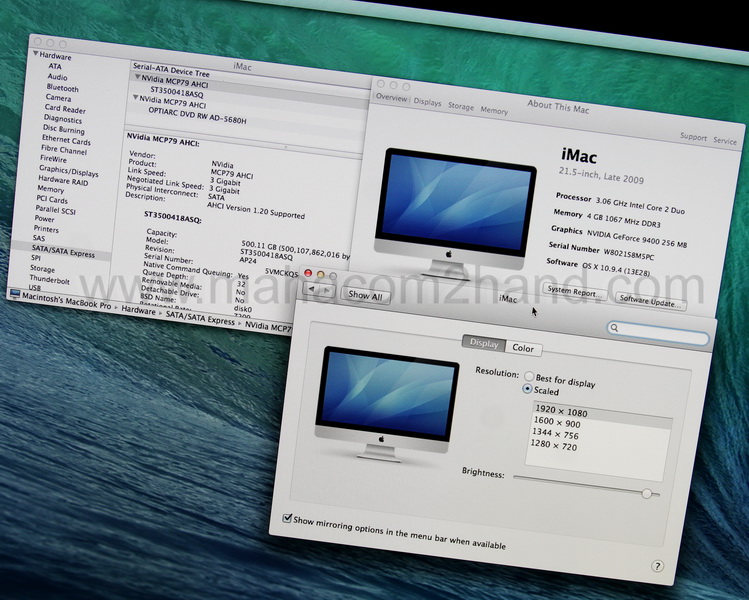The image size is (749, 600).
Task: Select Card Reader in hardware sidebar
Action: pyautogui.click(x=65, y=109)
